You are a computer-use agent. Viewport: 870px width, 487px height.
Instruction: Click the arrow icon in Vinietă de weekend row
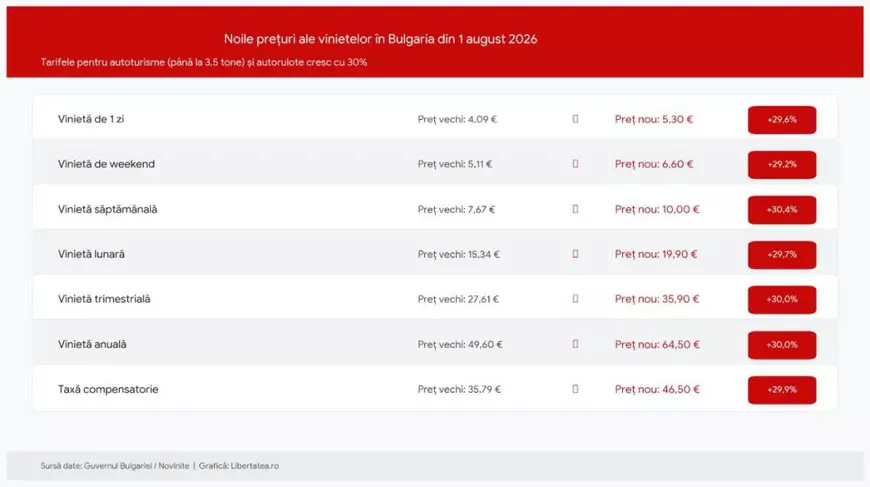[x=575, y=164]
